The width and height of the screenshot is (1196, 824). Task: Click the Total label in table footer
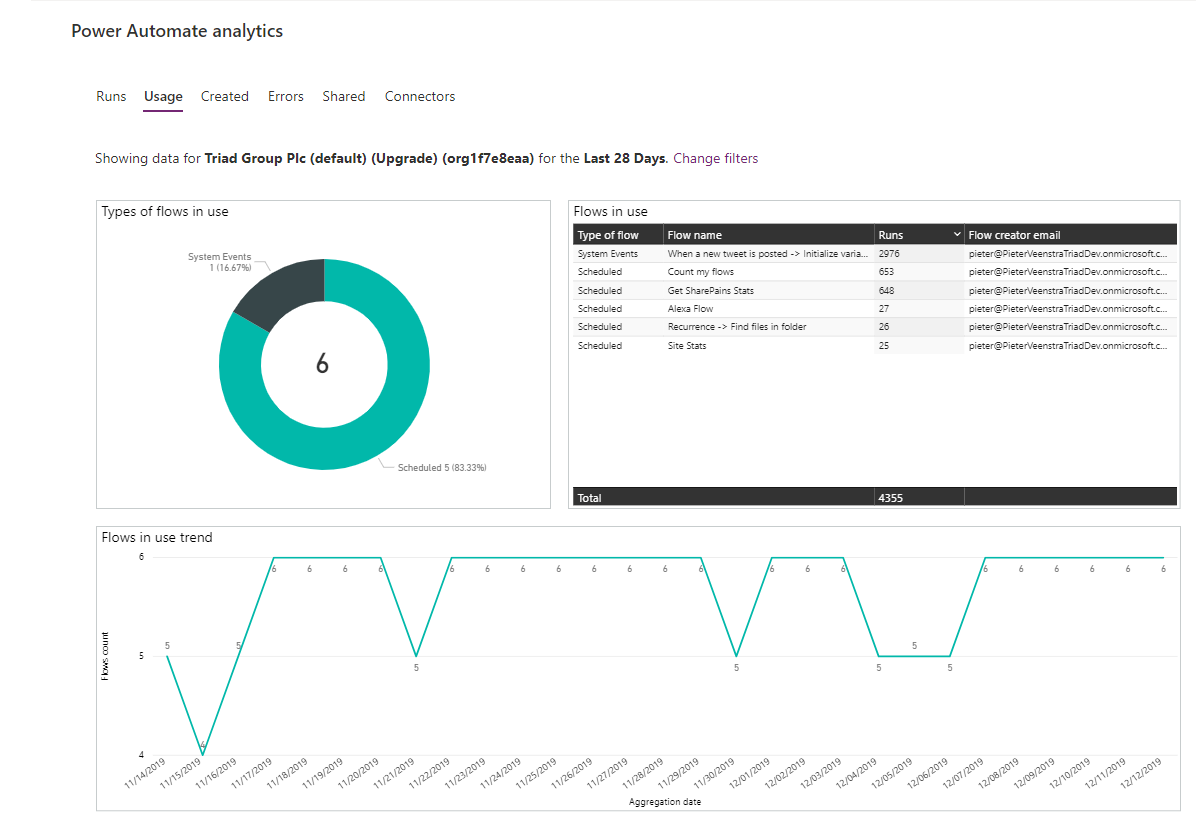(589, 497)
